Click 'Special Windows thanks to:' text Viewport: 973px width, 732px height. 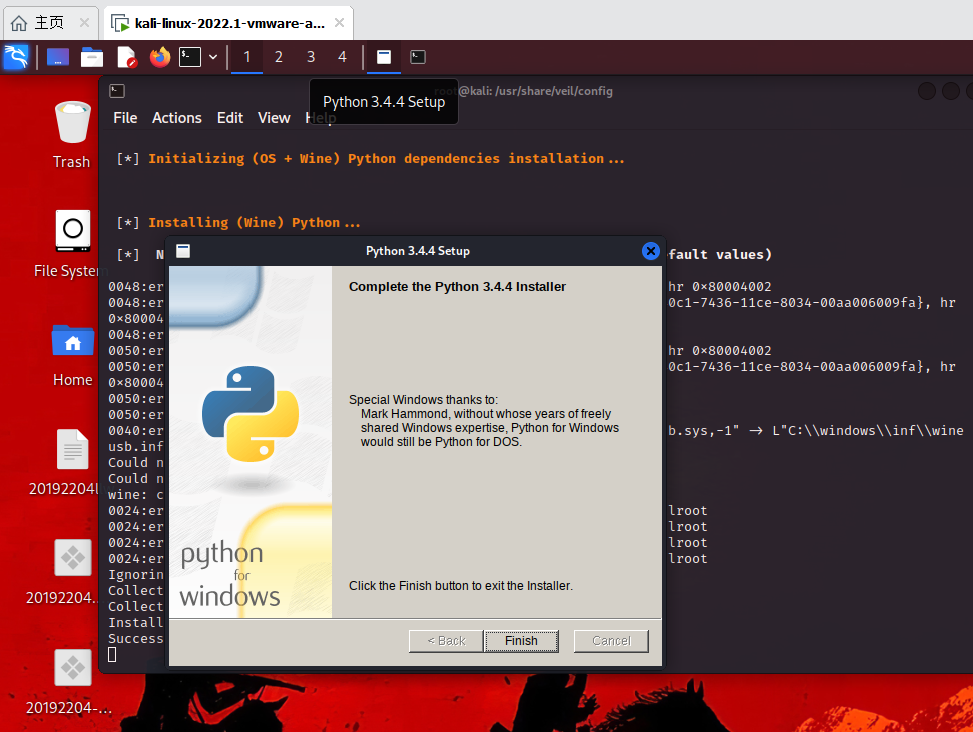click(423, 399)
